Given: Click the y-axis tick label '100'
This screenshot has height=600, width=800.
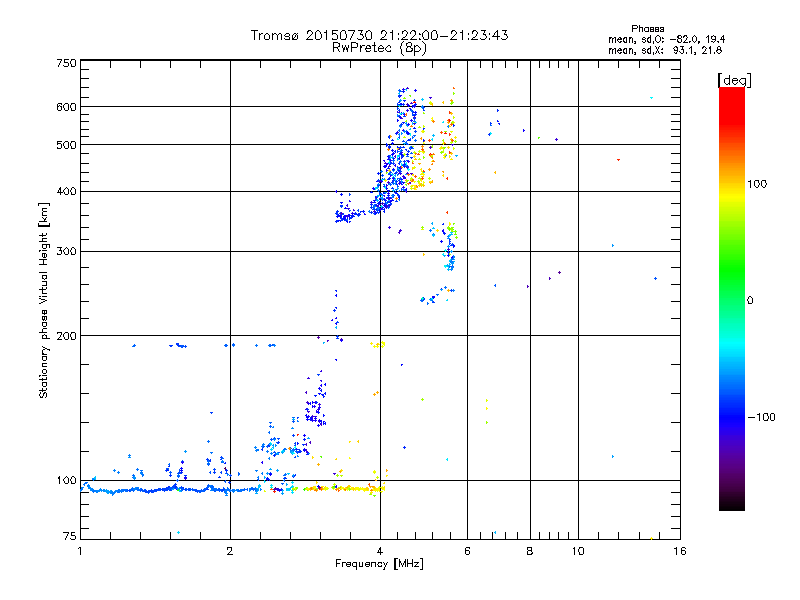Looking at the screenshot, I should coord(66,481).
